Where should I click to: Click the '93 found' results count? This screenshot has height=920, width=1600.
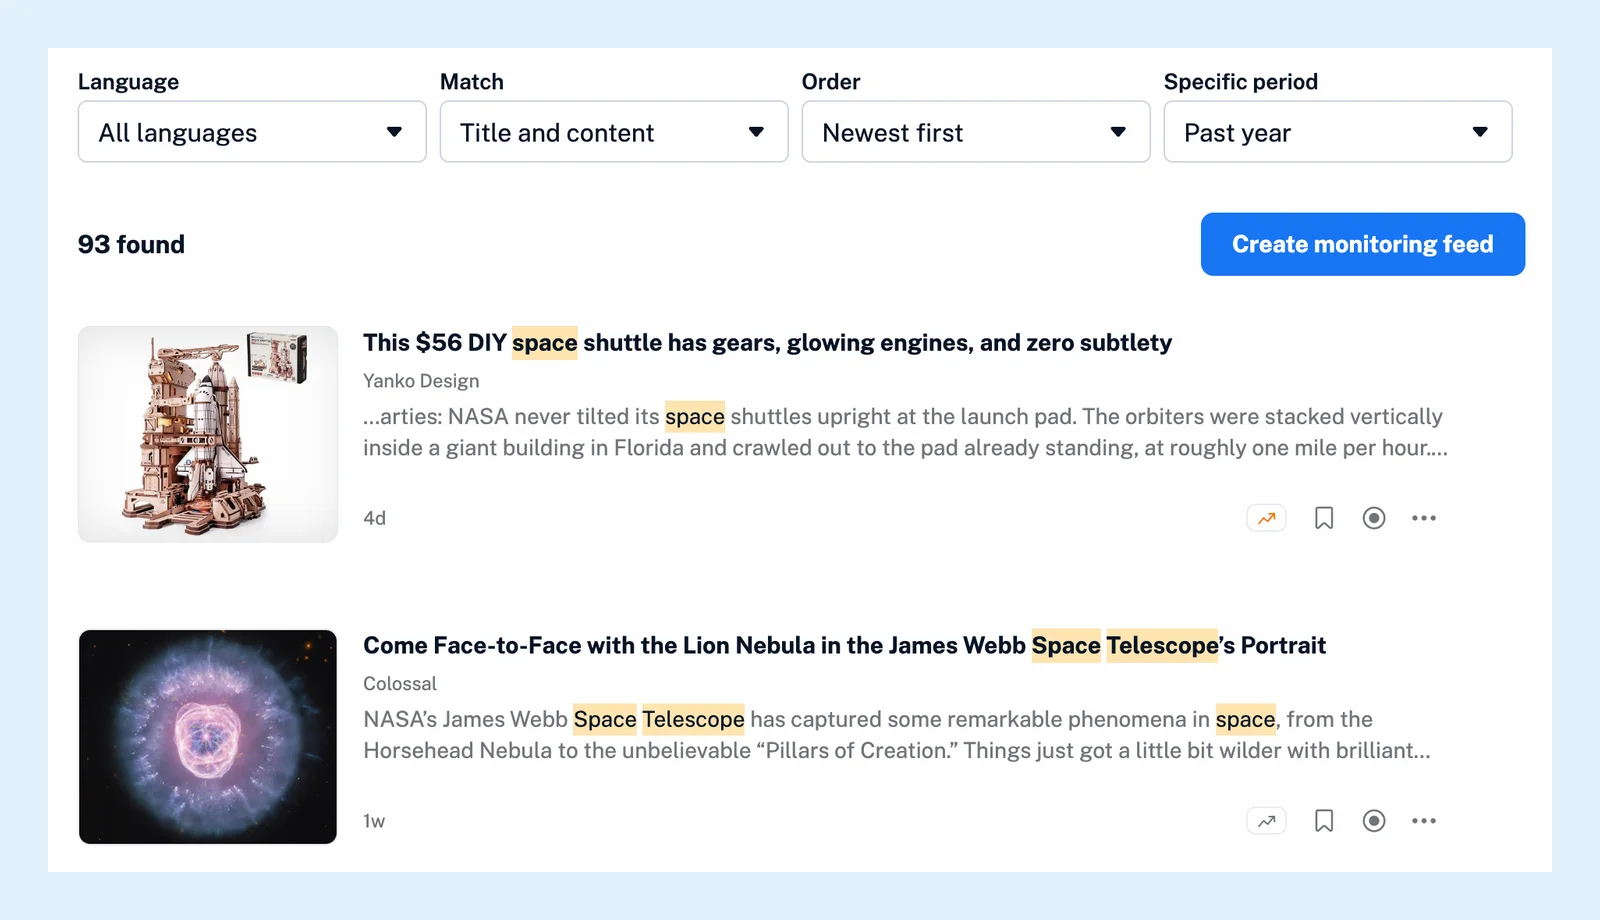coord(131,245)
